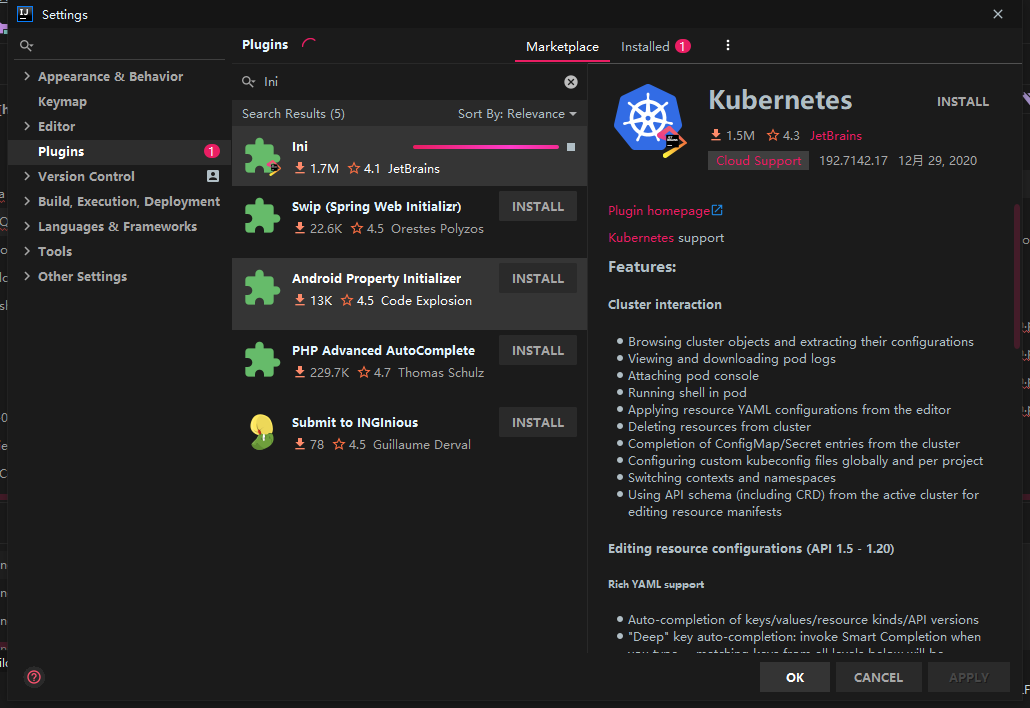Install the Android Property Initializer plugin

pos(538,278)
